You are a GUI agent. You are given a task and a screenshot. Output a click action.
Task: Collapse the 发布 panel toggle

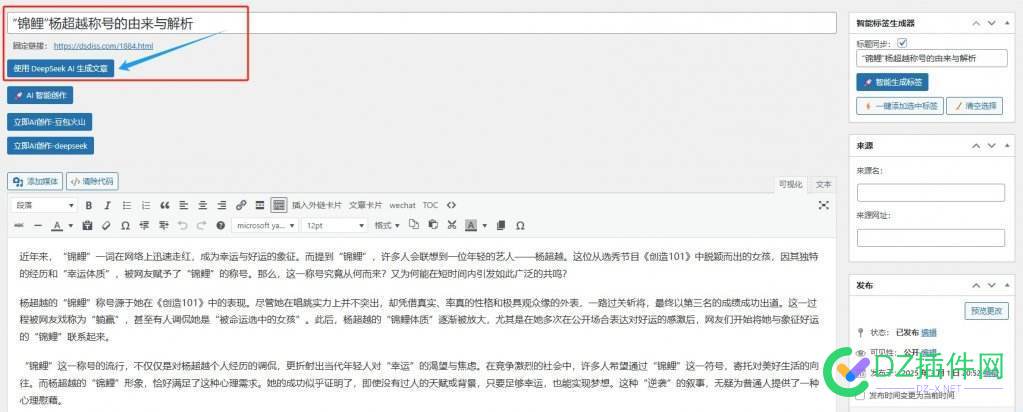1007,285
